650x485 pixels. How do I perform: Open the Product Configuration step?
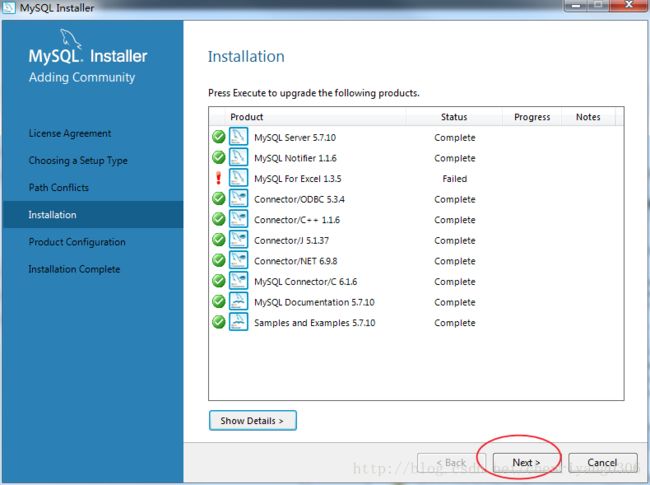coord(77,242)
